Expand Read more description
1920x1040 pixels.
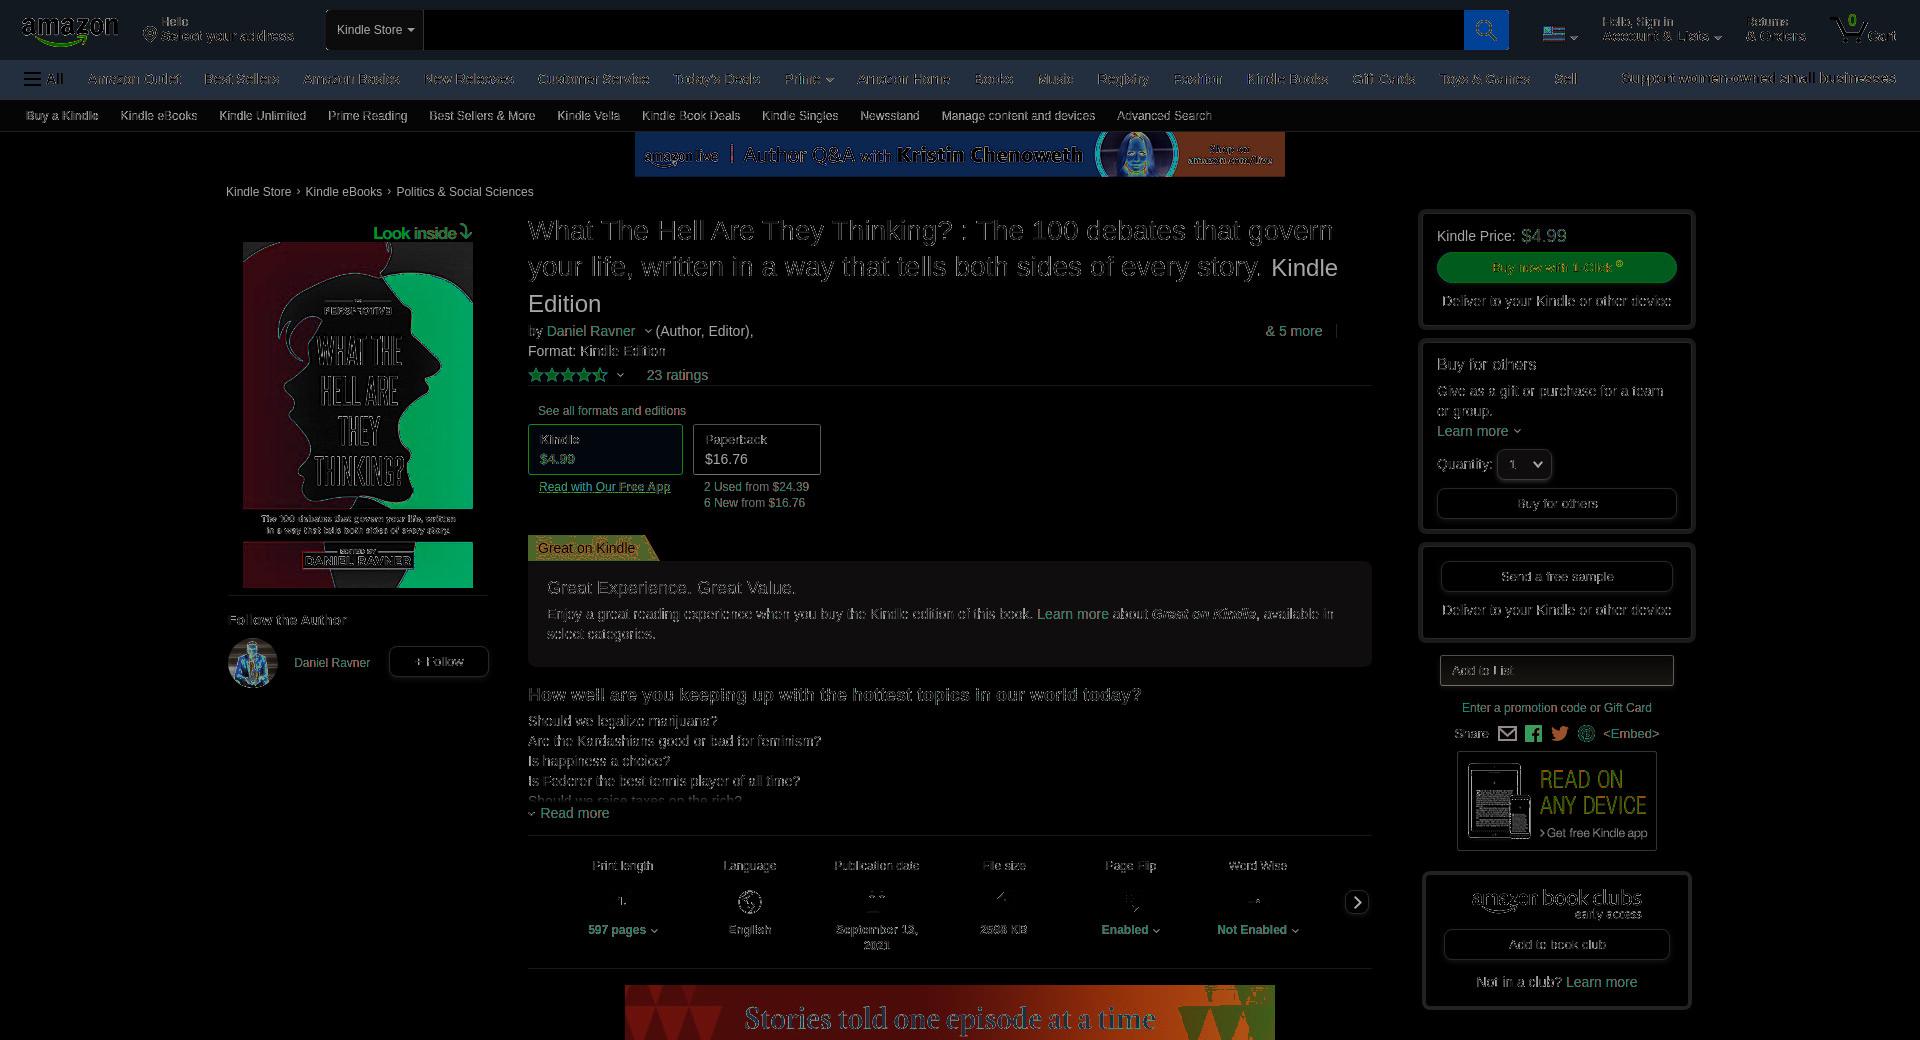569,813
